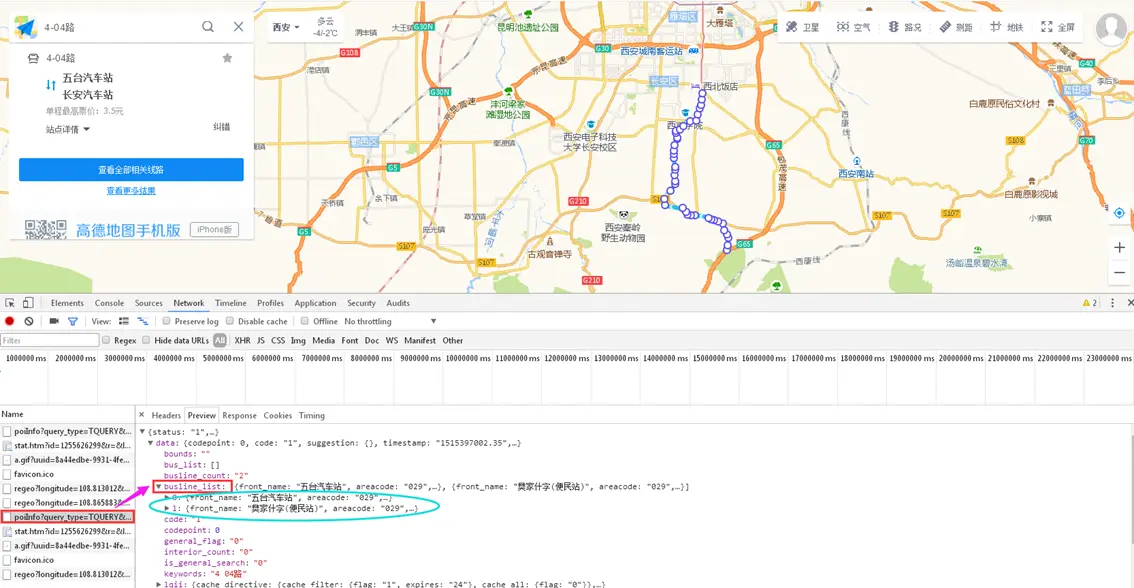Click the 纠错 error report link
Viewport: 1134px width, 588px height.
(x=221, y=127)
